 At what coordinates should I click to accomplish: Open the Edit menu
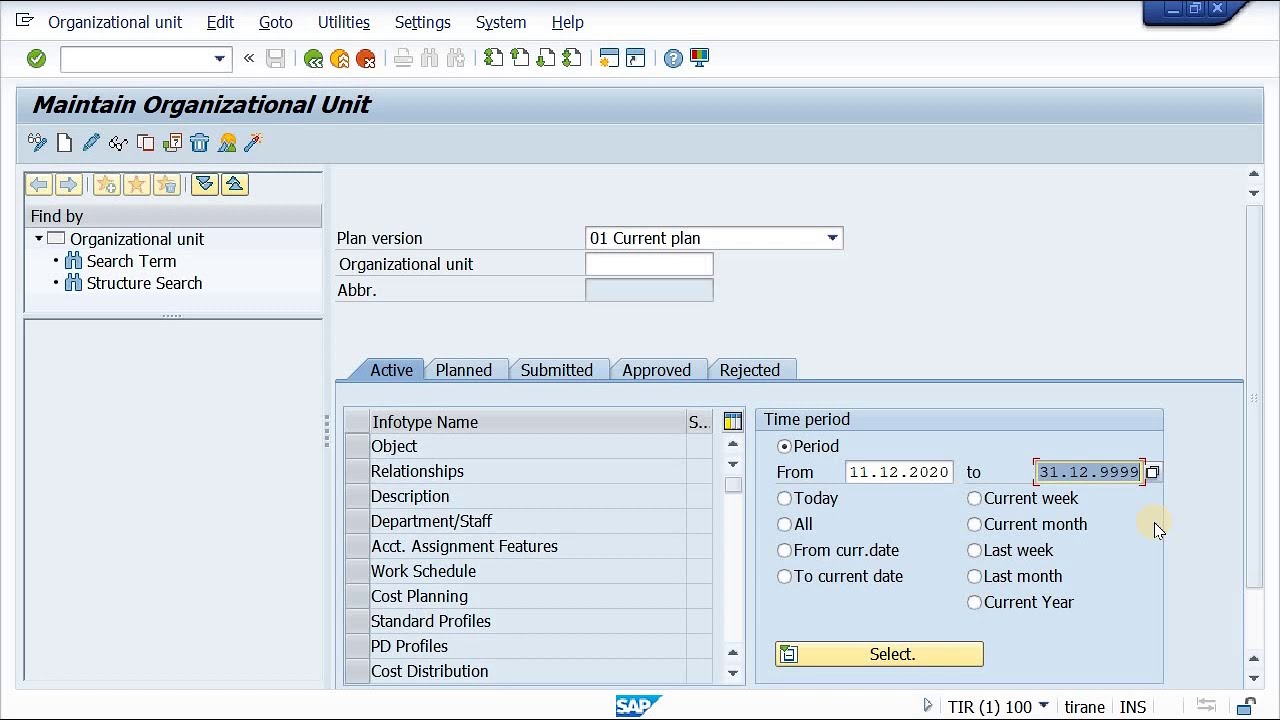coord(220,22)
